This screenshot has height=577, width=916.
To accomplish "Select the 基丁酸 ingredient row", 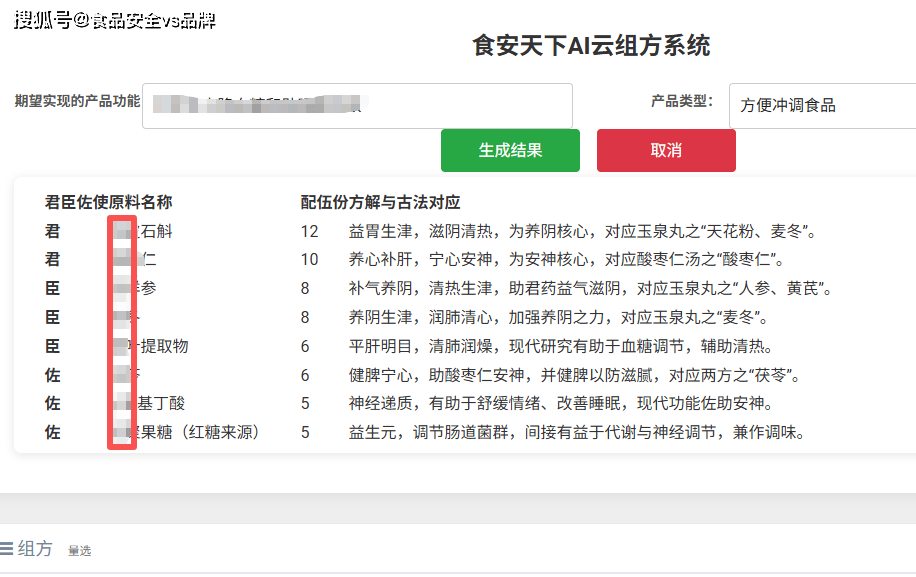I will click(158, 404).
